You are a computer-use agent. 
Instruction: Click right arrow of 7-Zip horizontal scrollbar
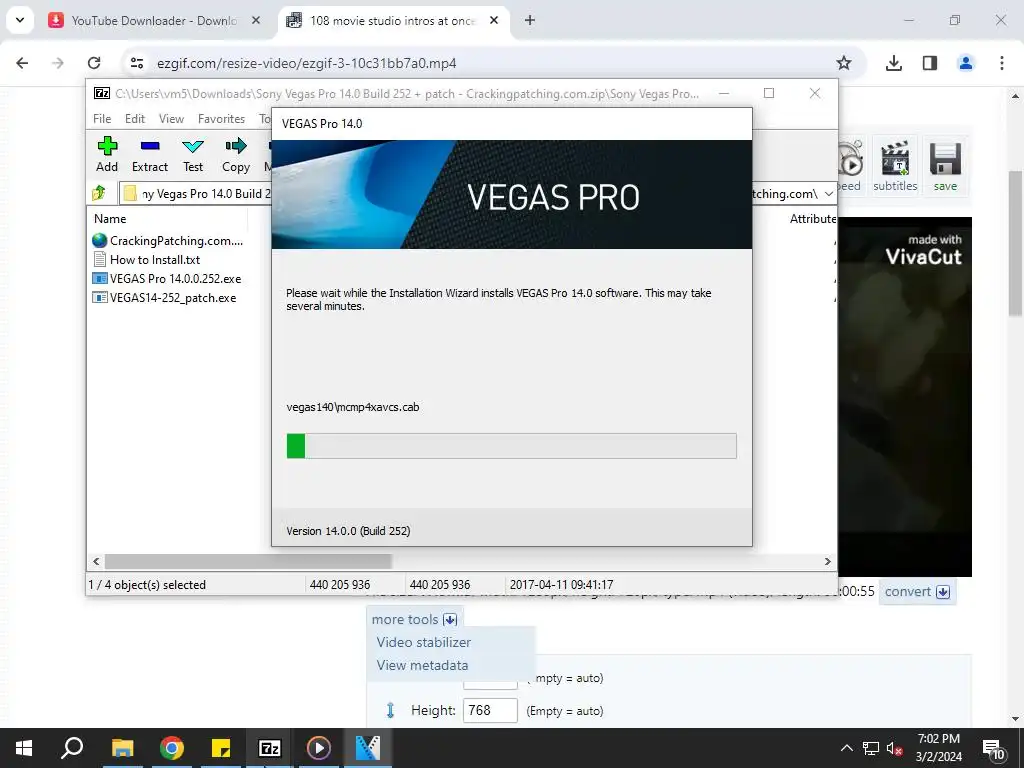click(x=827, y=561)
